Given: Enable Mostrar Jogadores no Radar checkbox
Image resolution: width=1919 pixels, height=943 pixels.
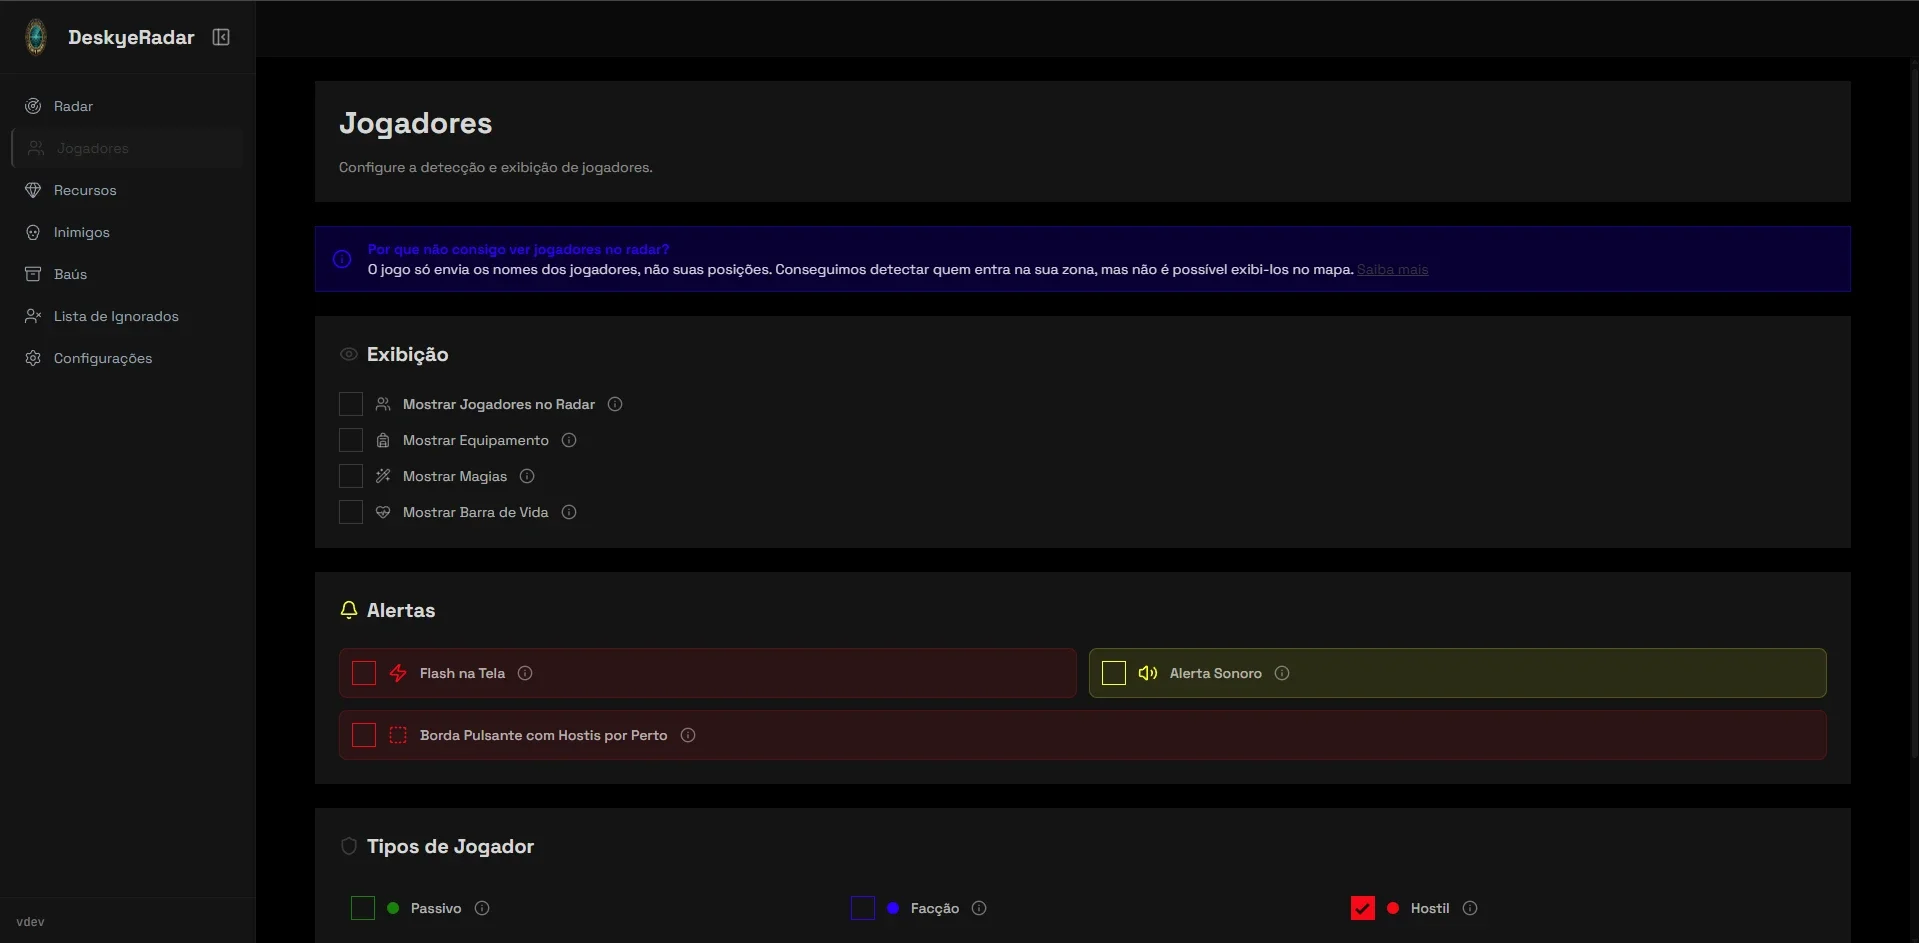Looking at the screenshot, I should coord(351,404).
